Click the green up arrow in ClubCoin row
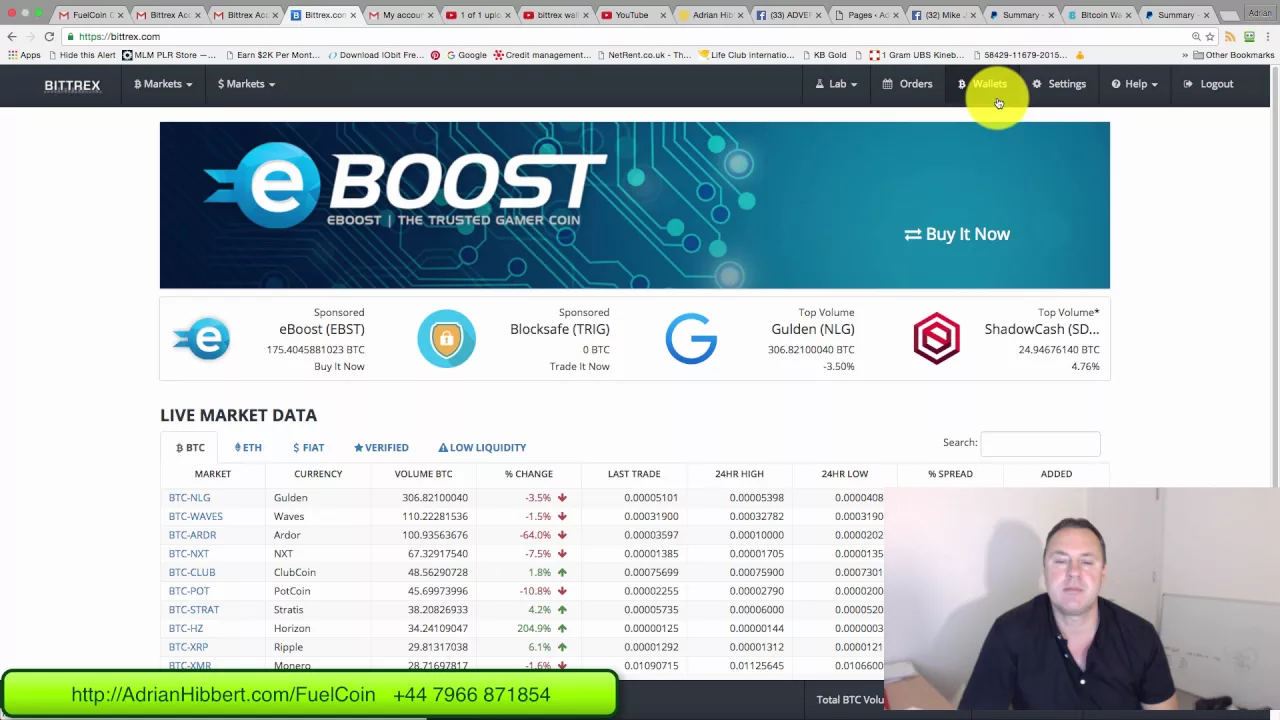This screenshot has height=720, width=1280. 562,572
